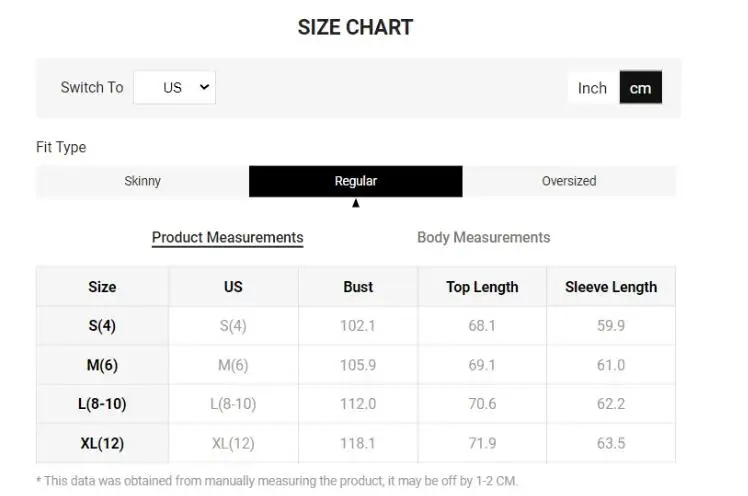Screen dimensions: 748x496
Task: Select the XL(12) size row label
Action: (102, 443)
